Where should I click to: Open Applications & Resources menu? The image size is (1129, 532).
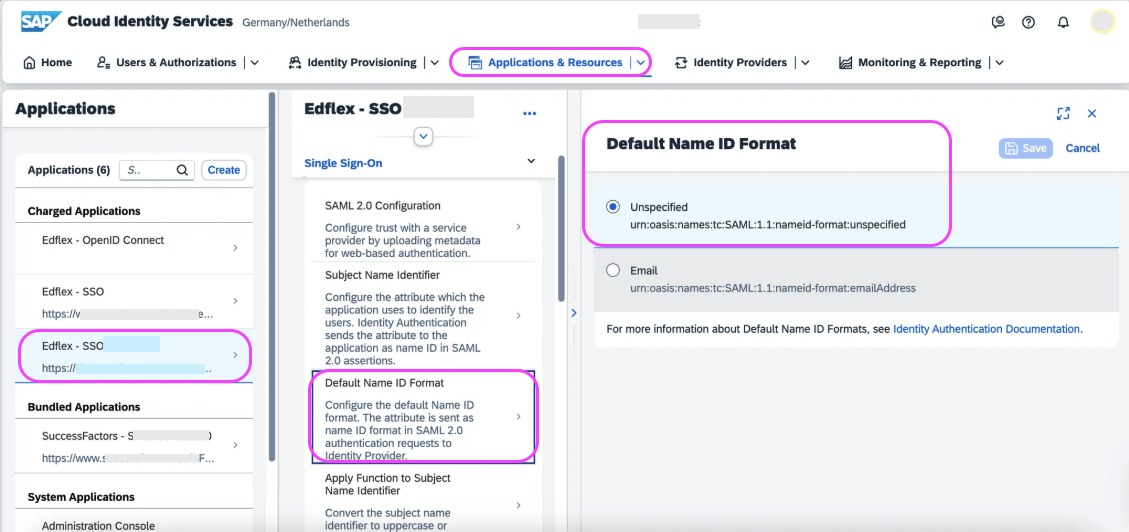545,63
